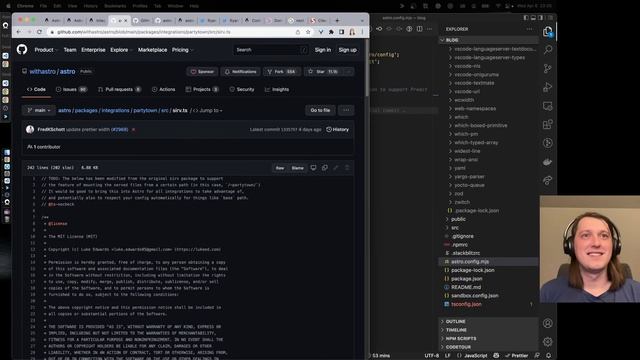Split the VS Code editor right

tap(420, 29)
